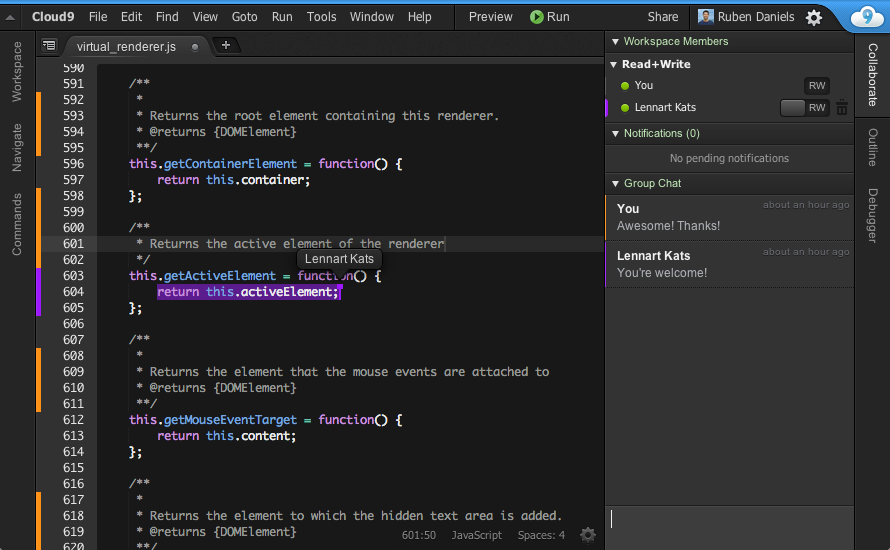Add a new editor tab with plus
The width and height of the screenshot is (890, 550).
[226, 45]
